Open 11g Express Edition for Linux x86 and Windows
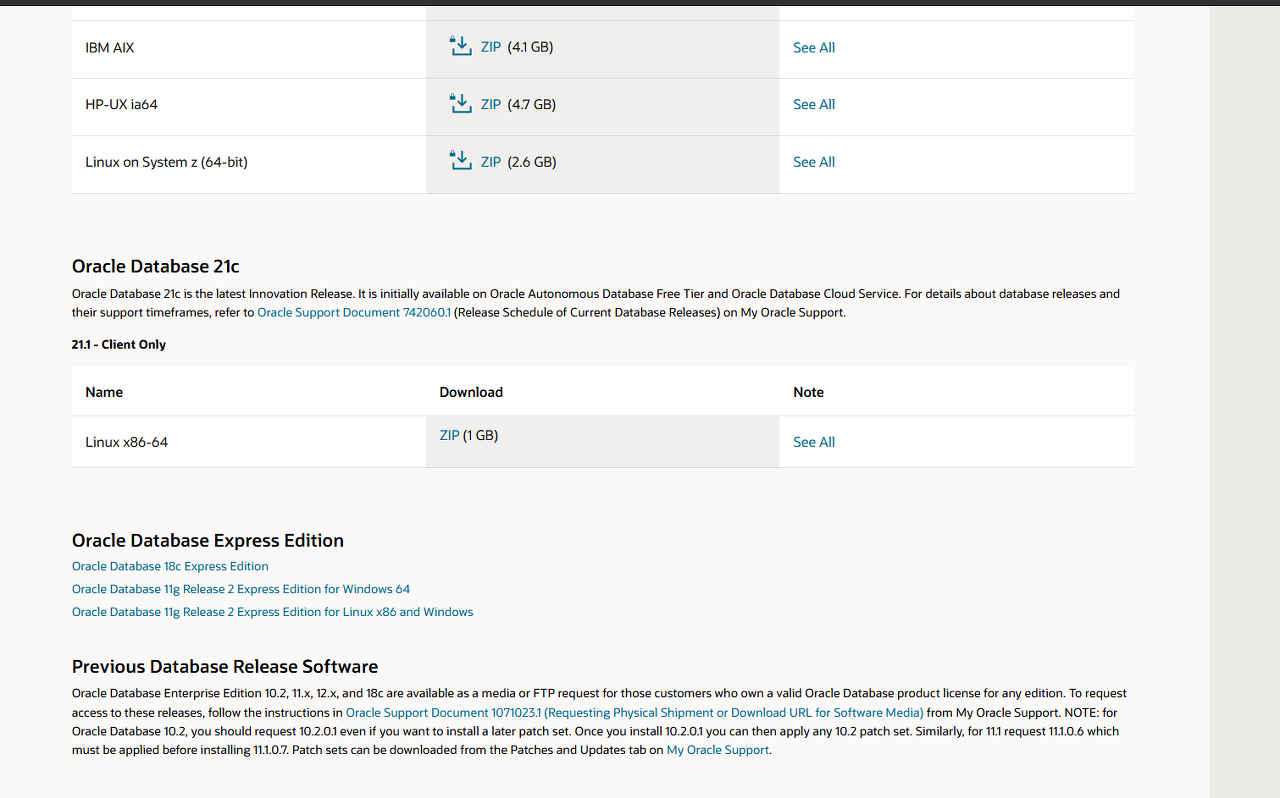 [273, 612]
